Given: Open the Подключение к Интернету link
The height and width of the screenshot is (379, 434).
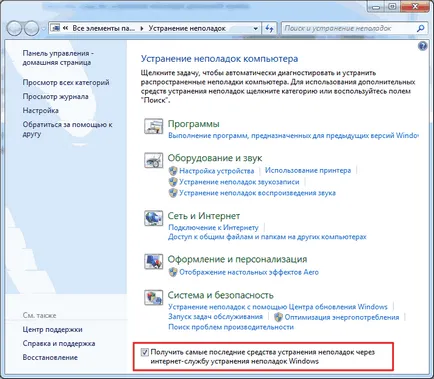Looking at the screenshot, I should (x=213, y=227).
